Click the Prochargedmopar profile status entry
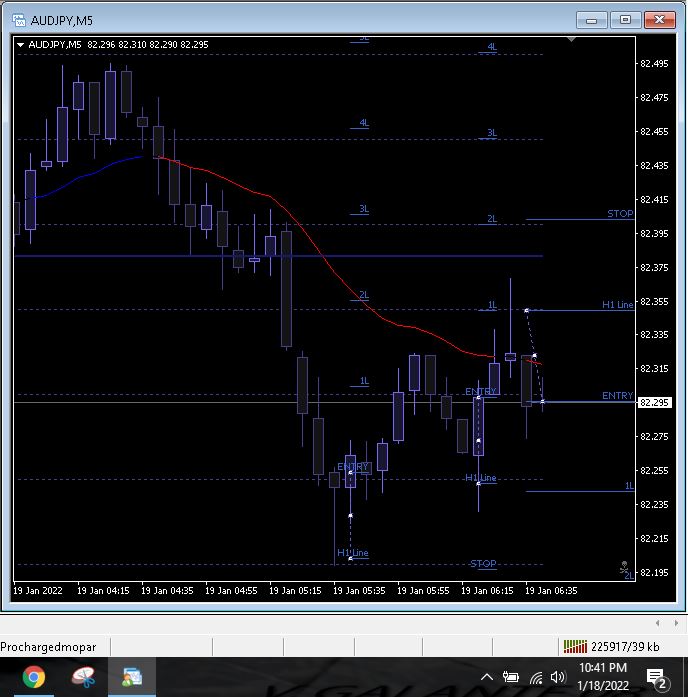 tap(48, 647)
